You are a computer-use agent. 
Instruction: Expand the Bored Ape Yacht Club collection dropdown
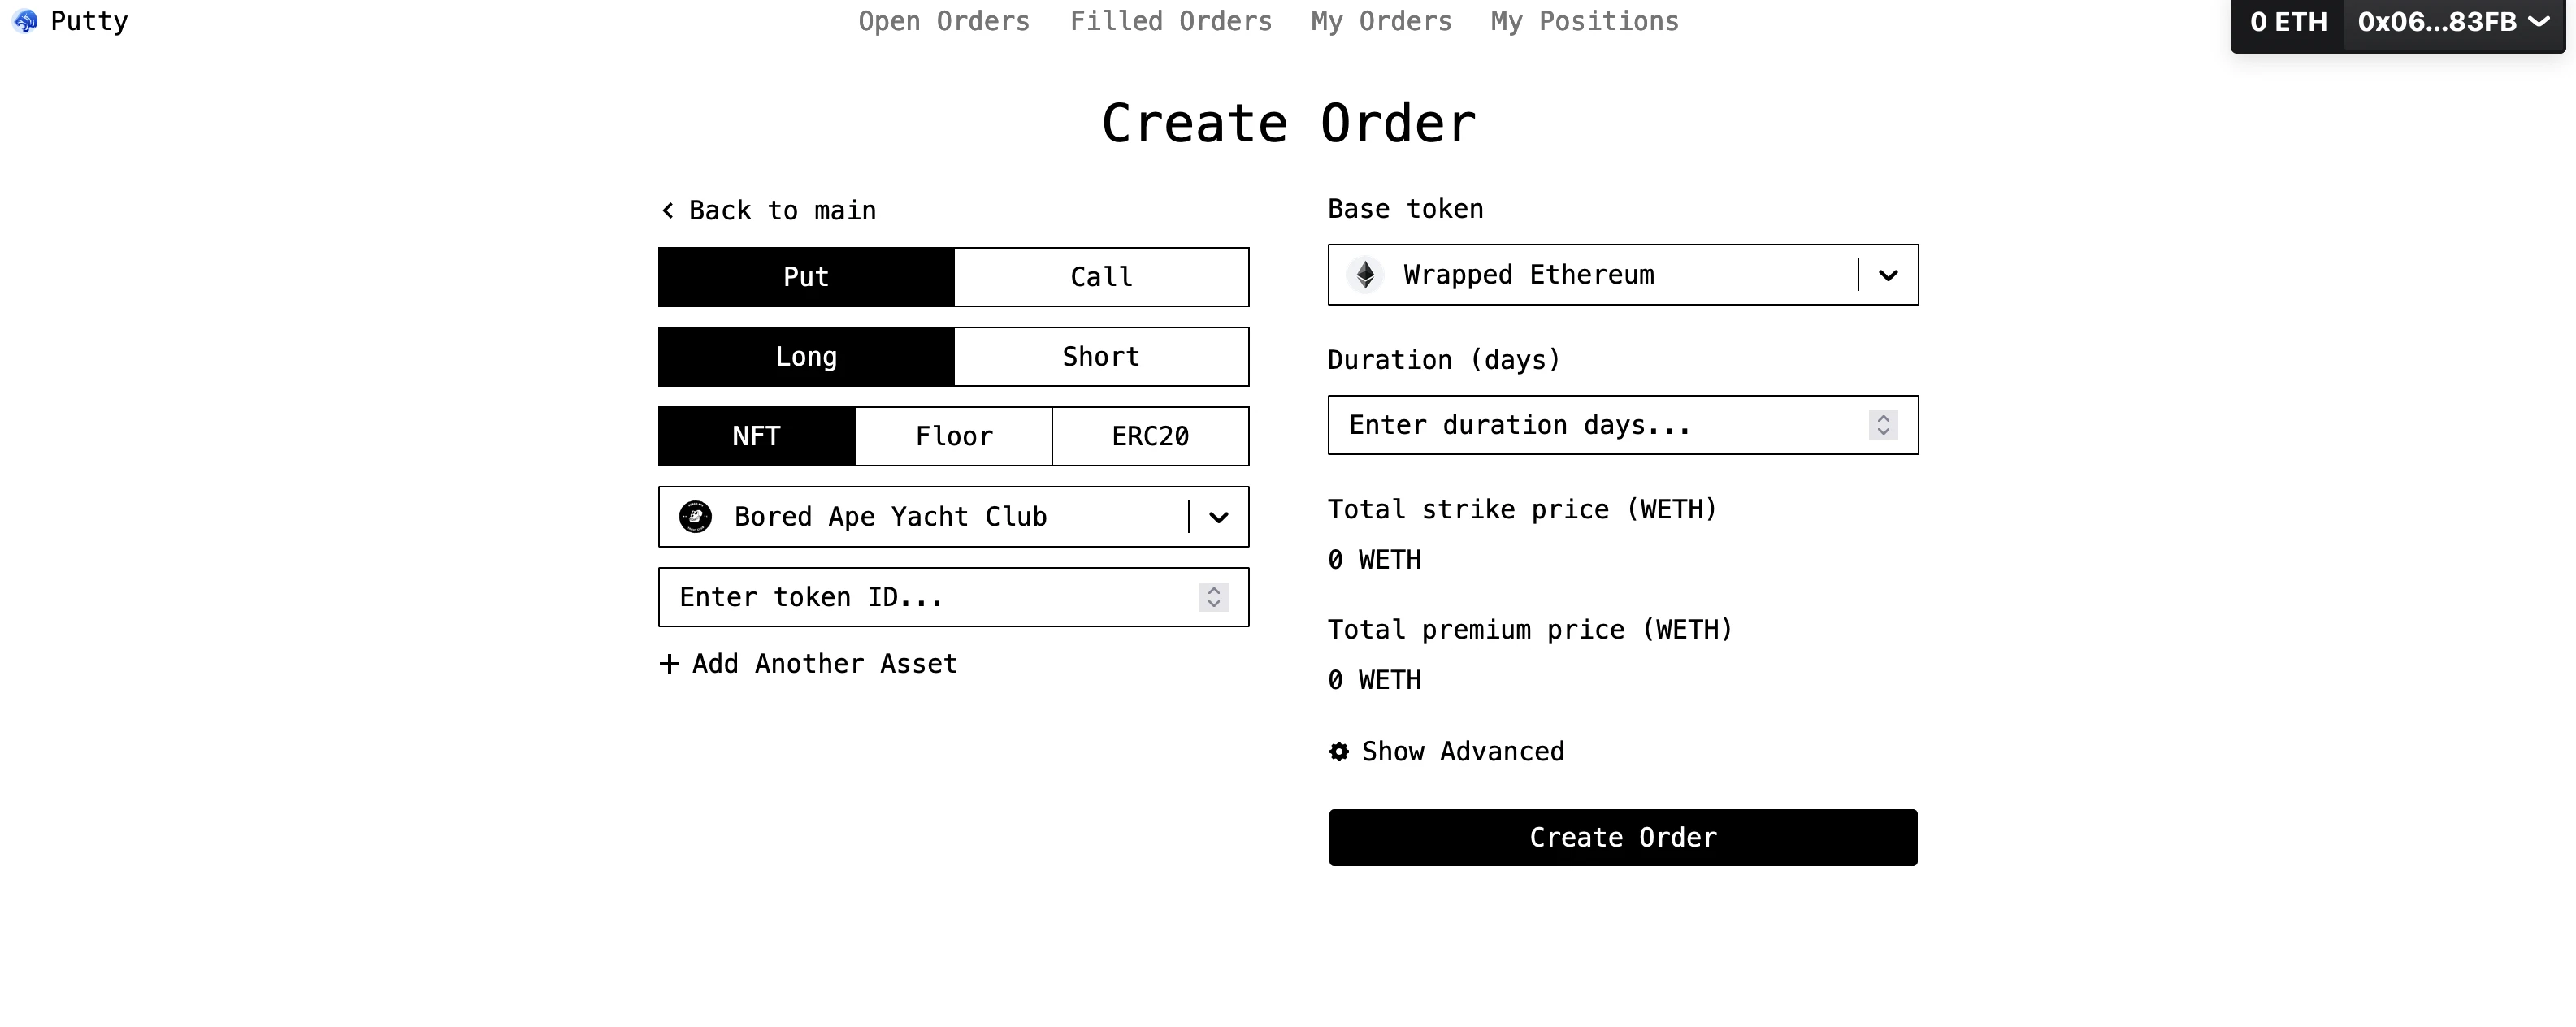click(x=1219, y=518)
